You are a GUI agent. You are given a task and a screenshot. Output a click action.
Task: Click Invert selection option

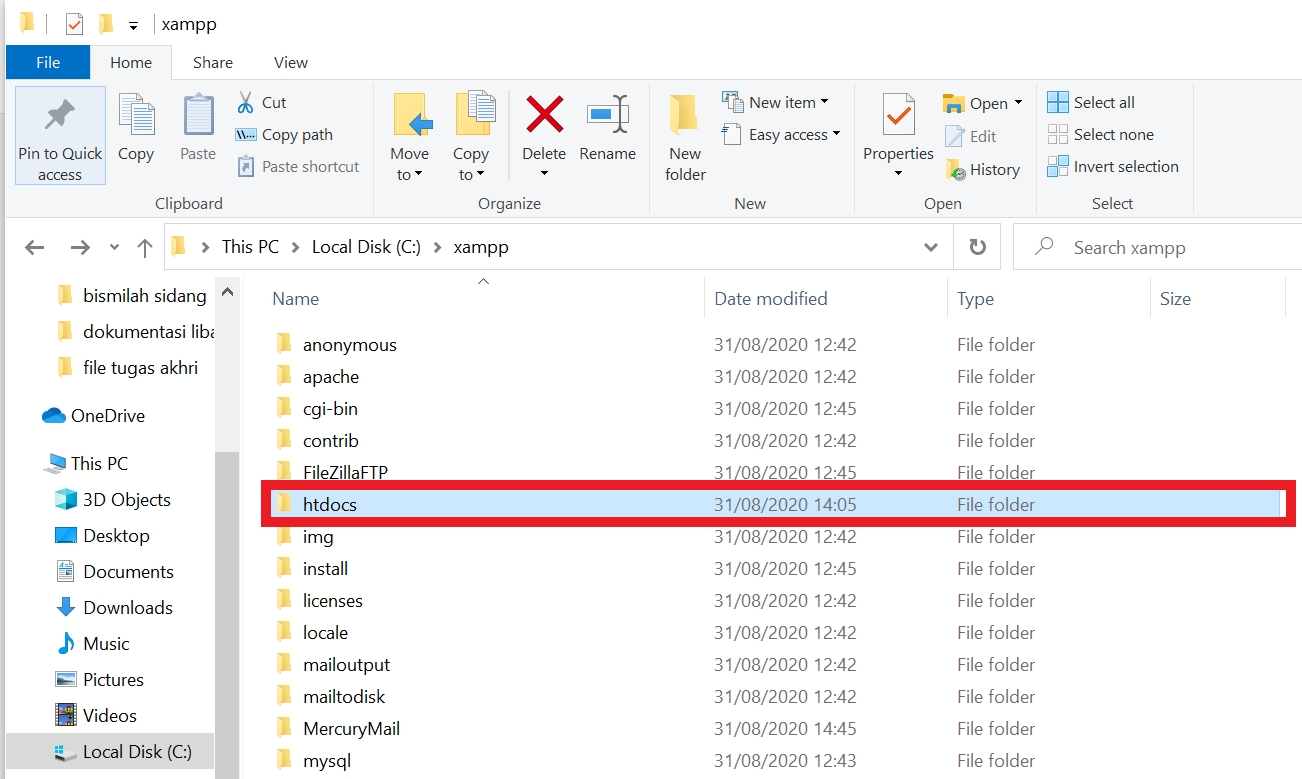click(1113, 166)
